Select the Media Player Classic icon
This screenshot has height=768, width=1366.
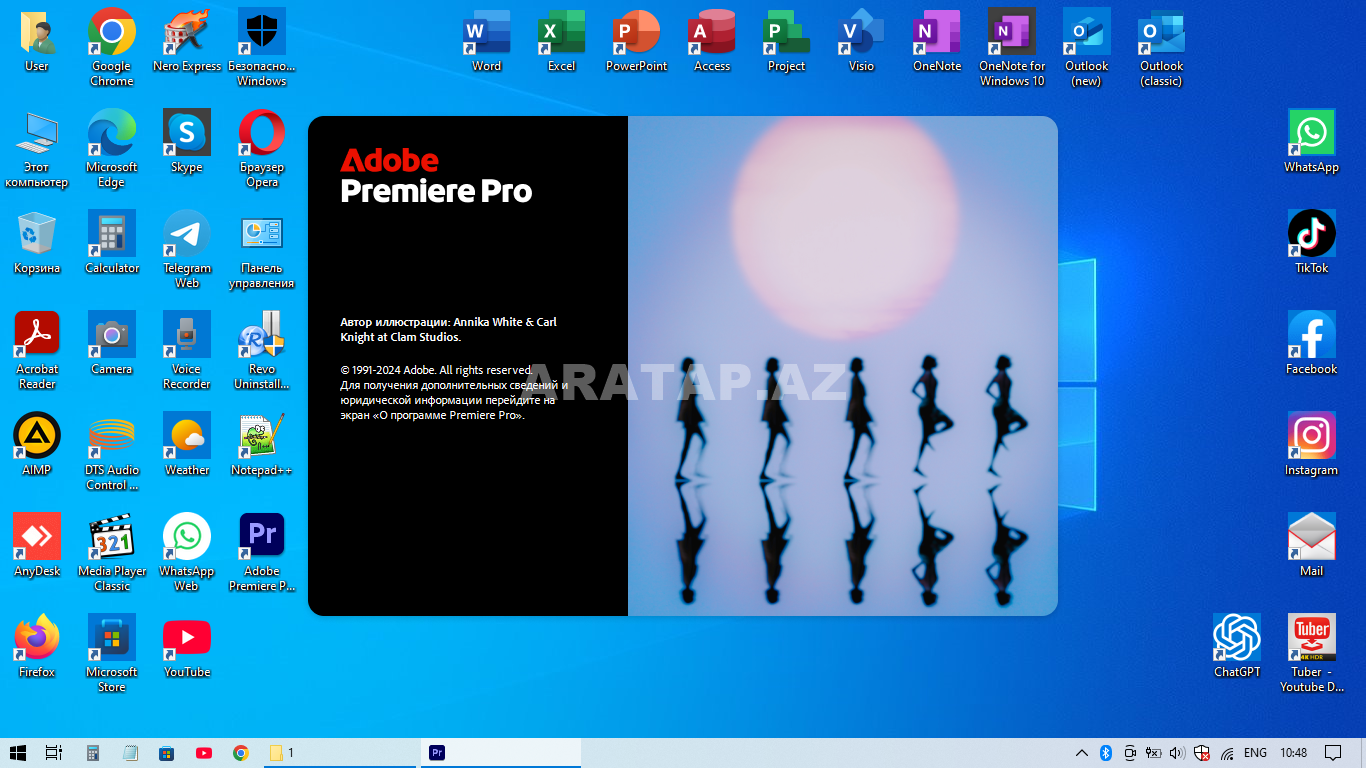pyautogui.click(x=112, y=552)
